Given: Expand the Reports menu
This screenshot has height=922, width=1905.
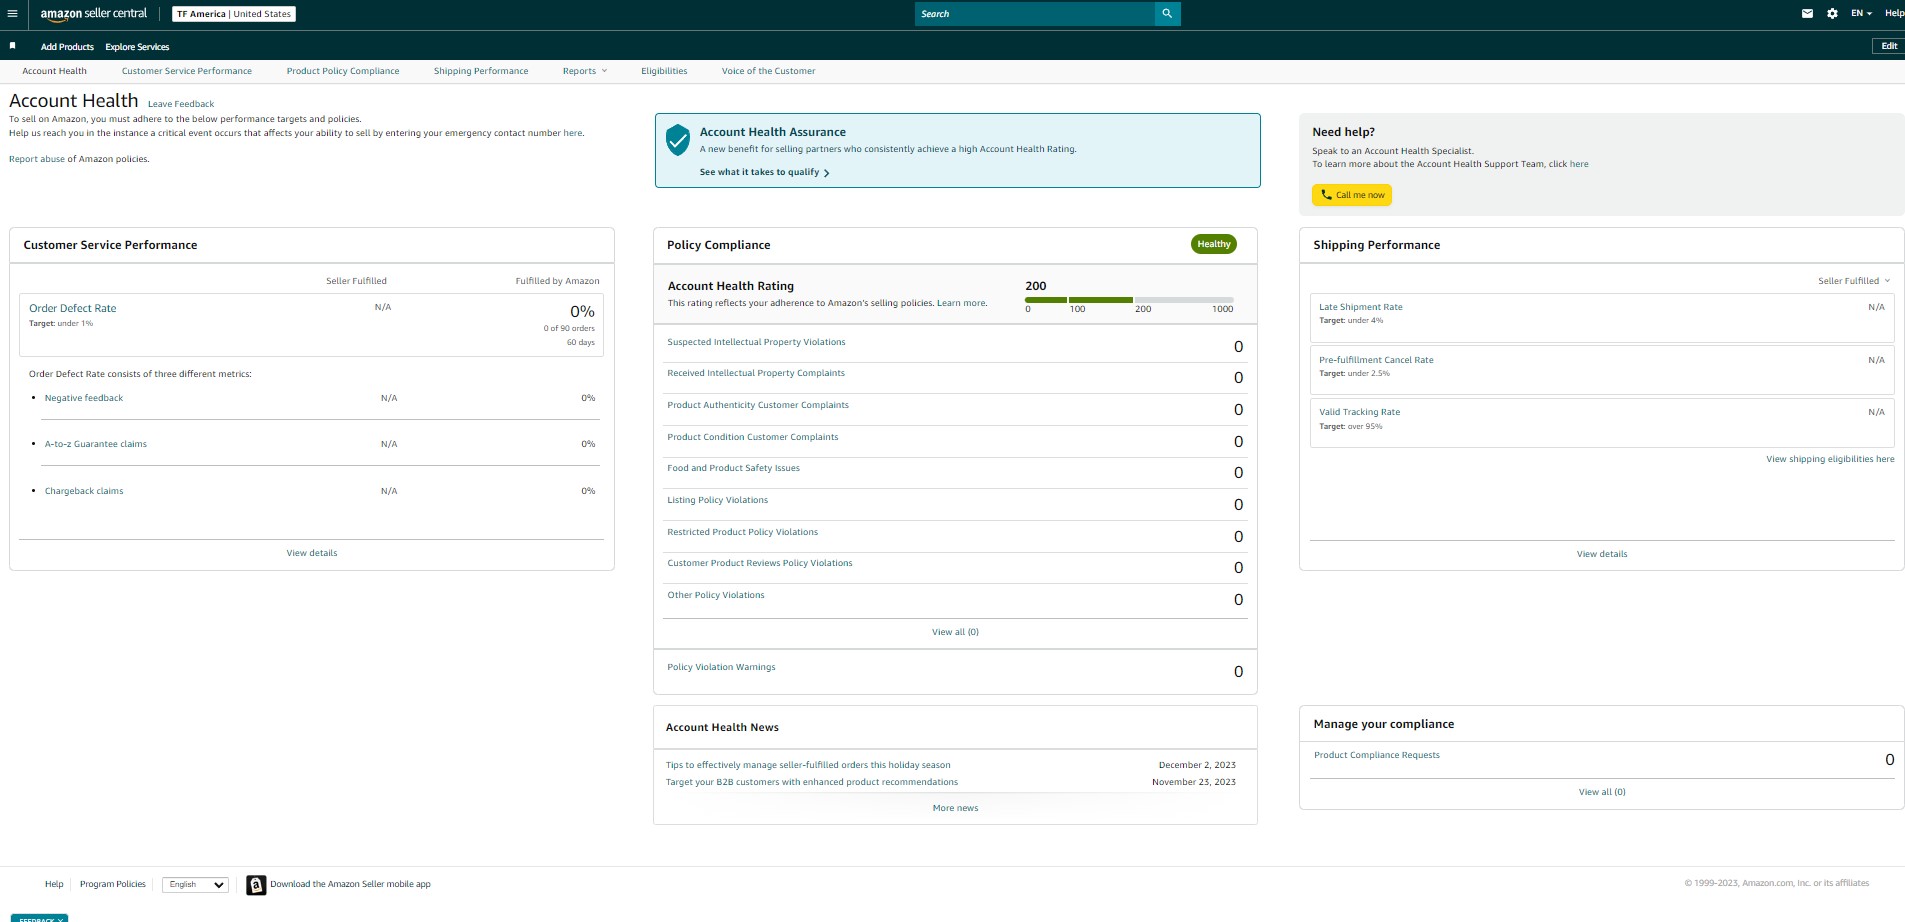Looking at the screenshot, I should [584, 71].
